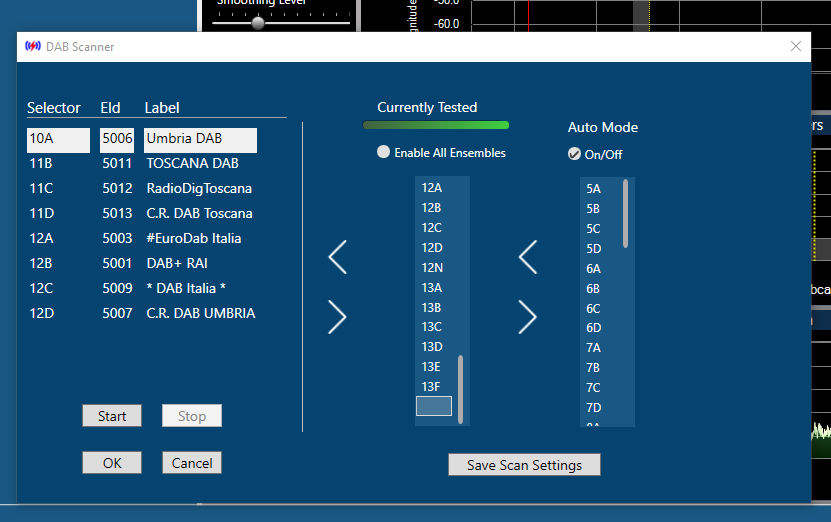
Task: Click the DAB Scanner window title icon
Action: [x=33, y=46]
